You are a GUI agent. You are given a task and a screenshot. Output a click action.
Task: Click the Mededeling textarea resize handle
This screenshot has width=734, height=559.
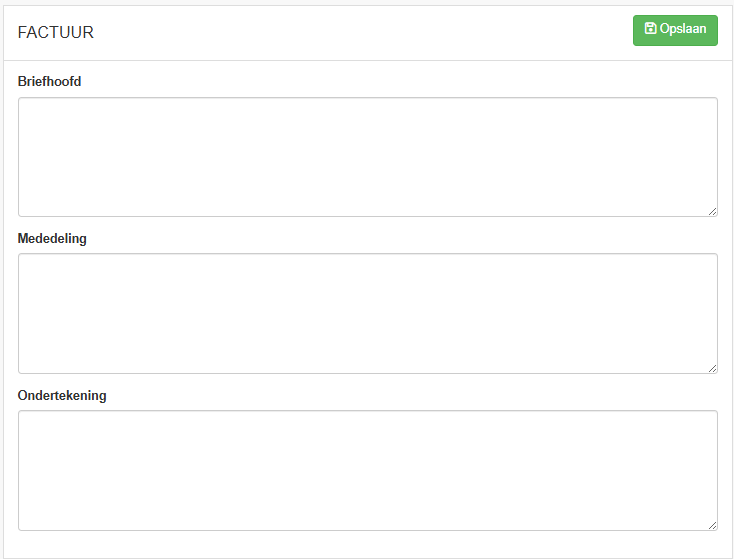click(x=712, y=368)
